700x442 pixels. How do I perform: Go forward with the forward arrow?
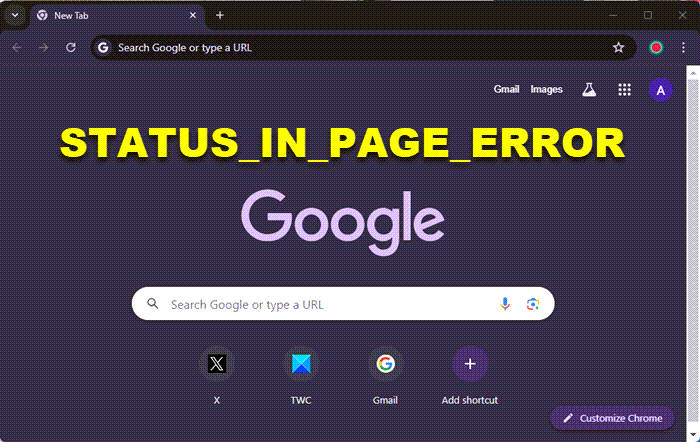tap(44, 47)
